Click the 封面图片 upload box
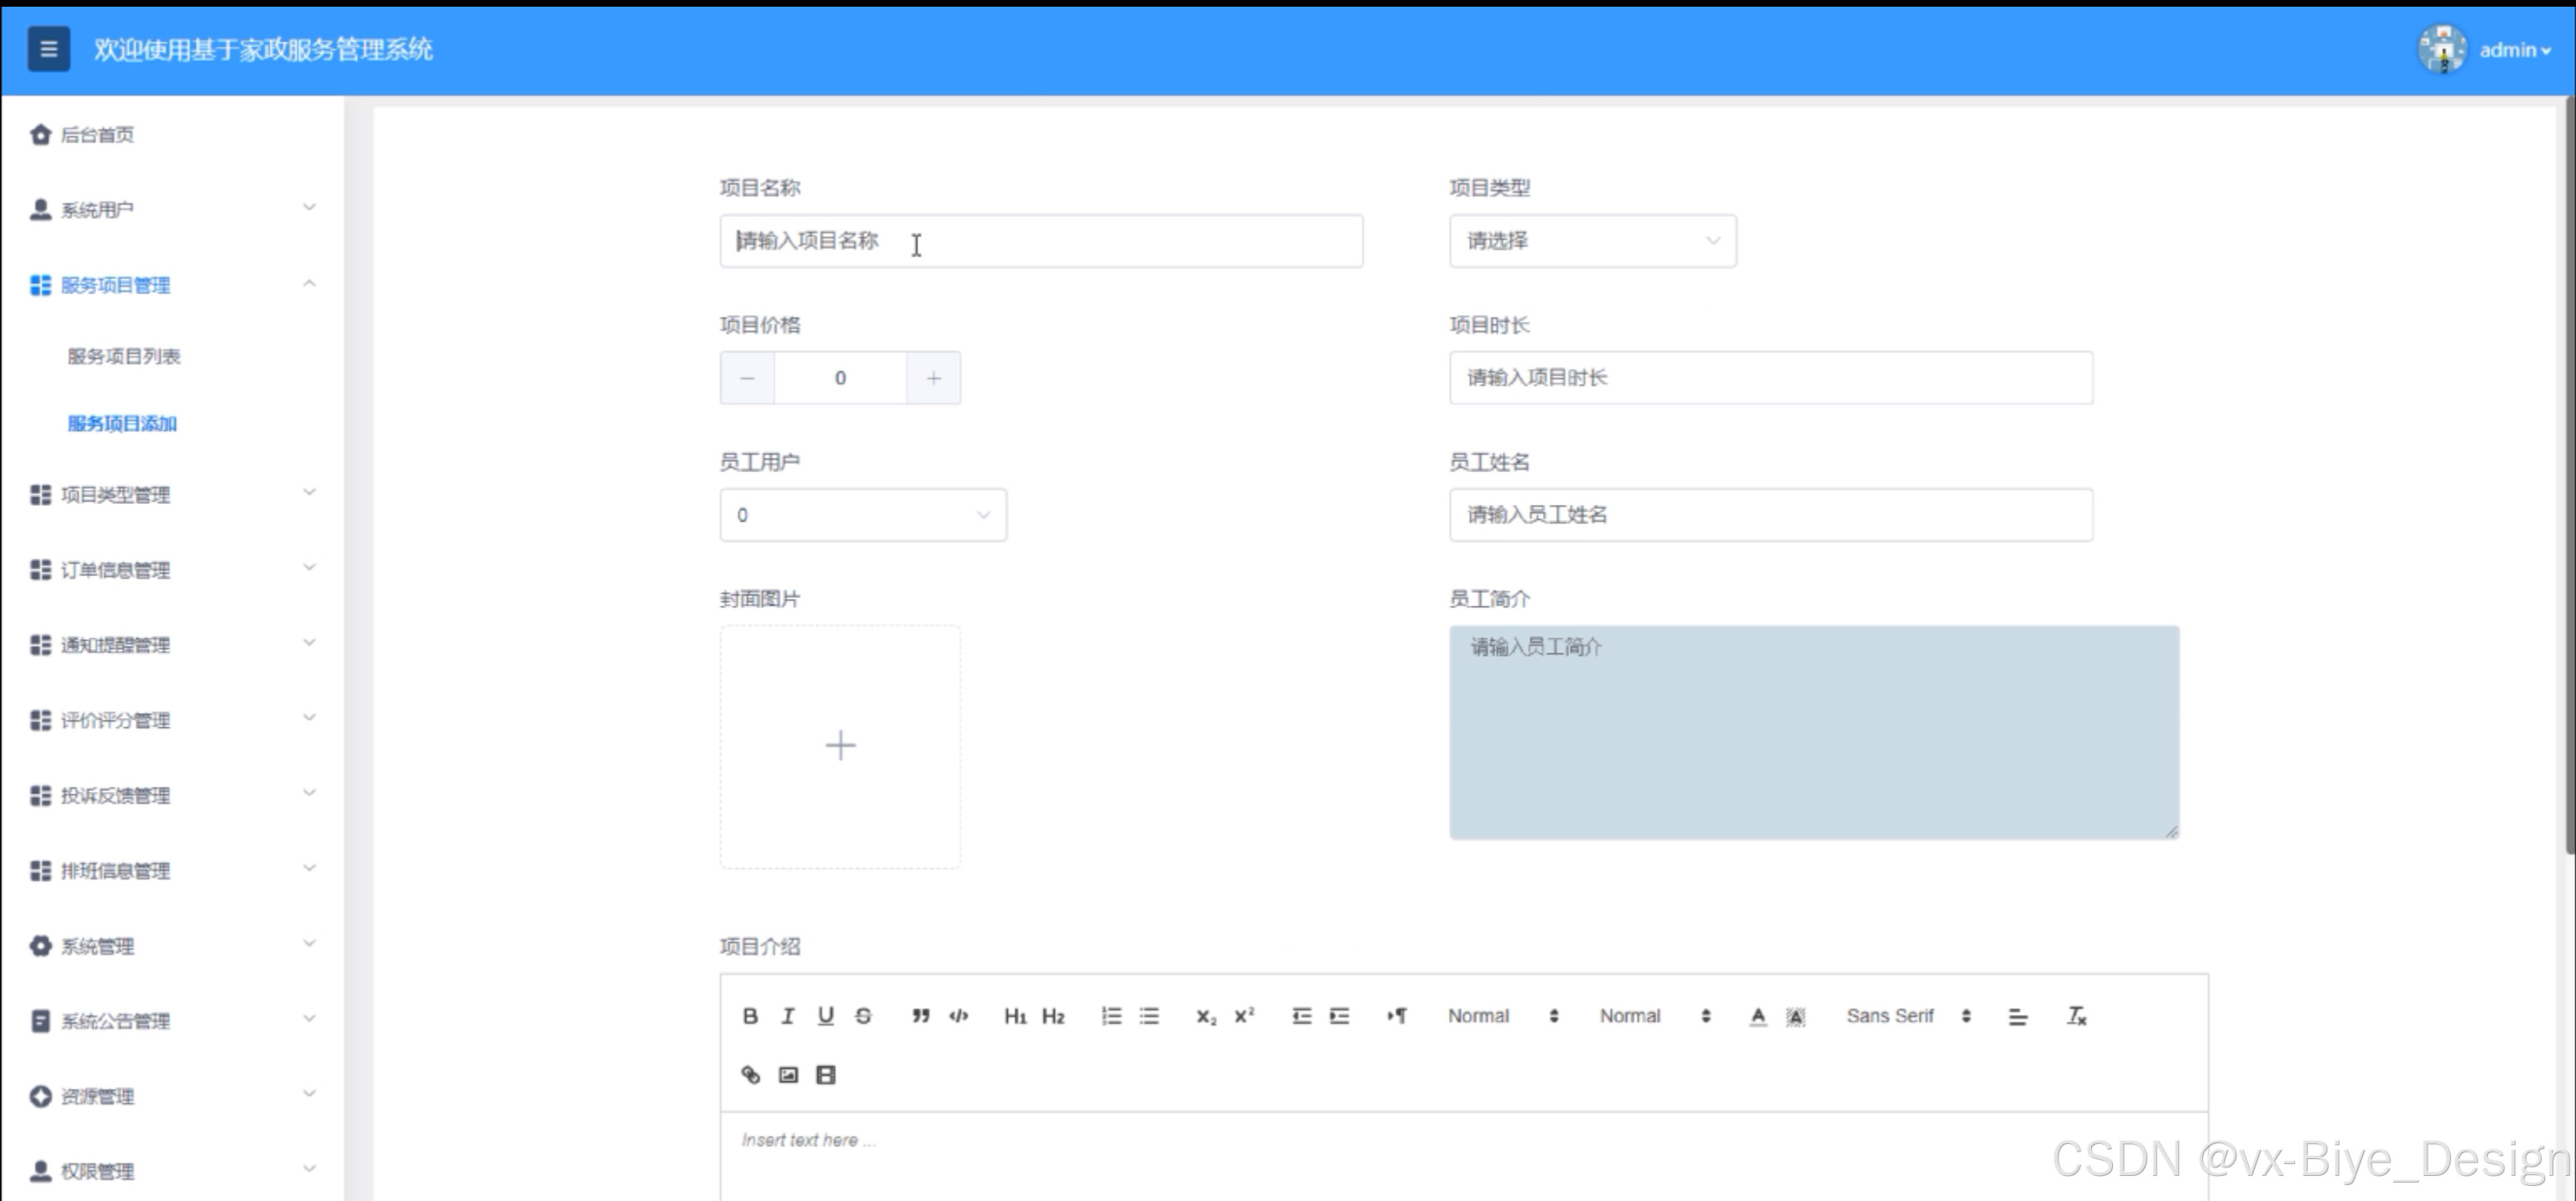Image resolution: width=2576 pixels, height=1201 pixels. pyautogui.click(x=840, y=746)
